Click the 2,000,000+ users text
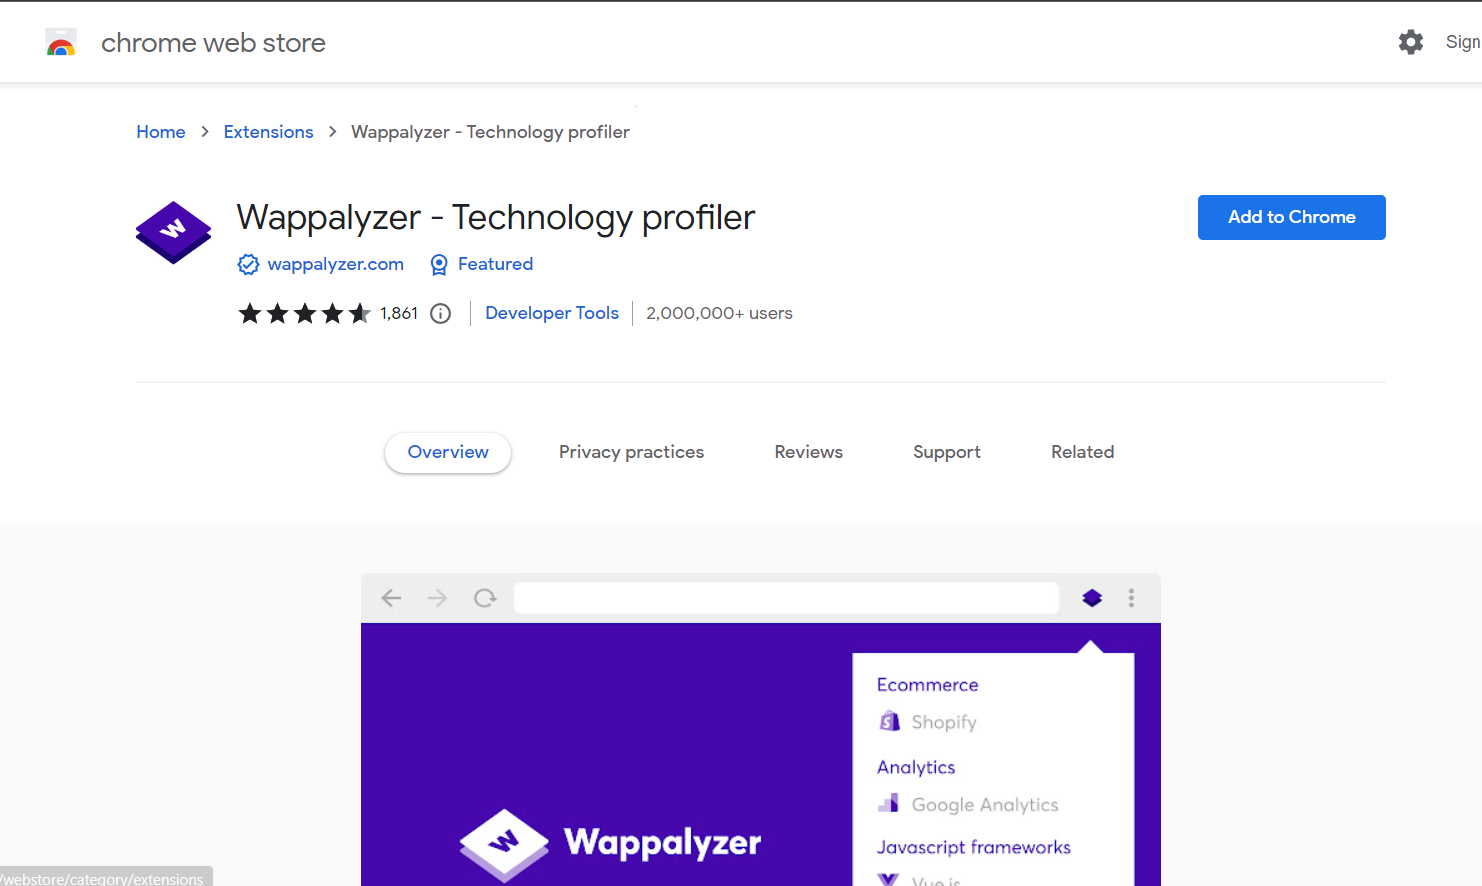 [x=719, y=313]
